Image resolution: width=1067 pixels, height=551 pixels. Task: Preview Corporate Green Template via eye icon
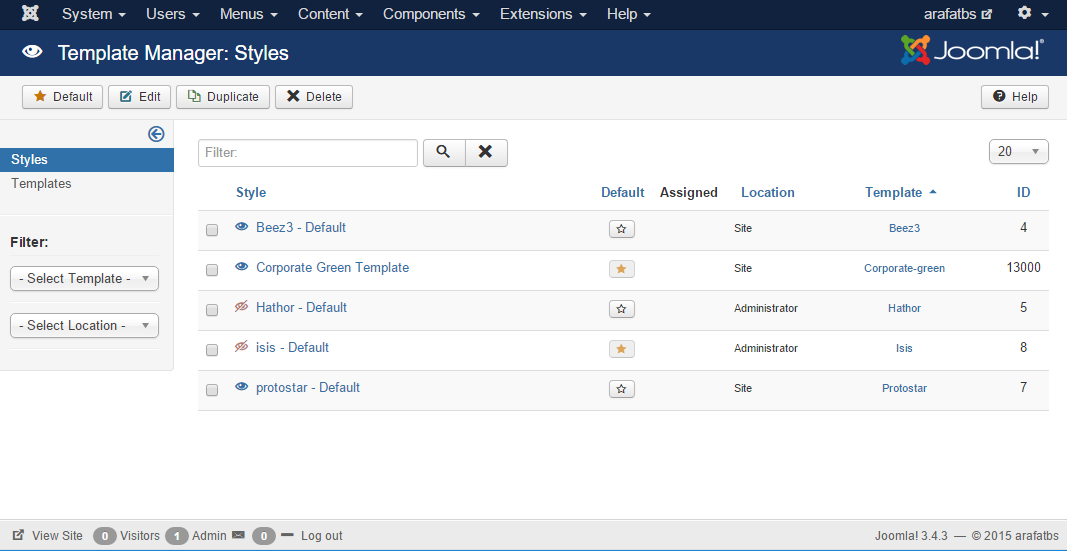[241, 267]
